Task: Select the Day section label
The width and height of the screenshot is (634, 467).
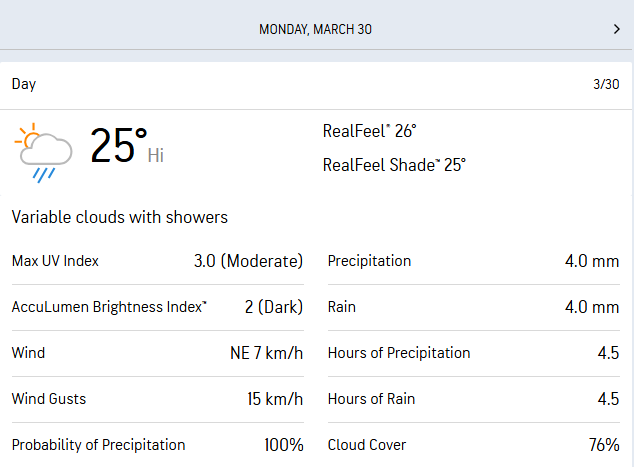Action: point(24,84)
